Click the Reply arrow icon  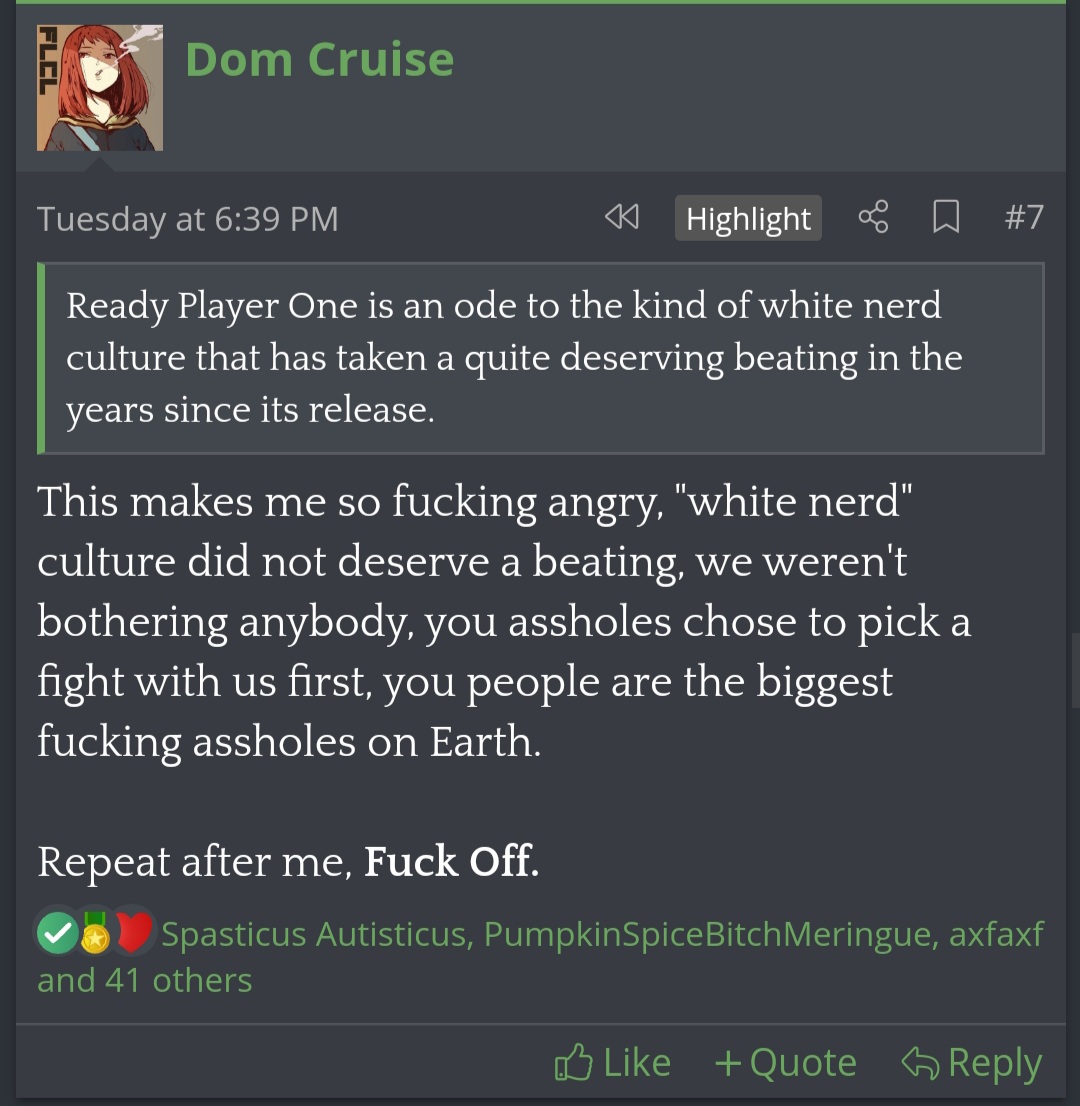point(920,1063)
